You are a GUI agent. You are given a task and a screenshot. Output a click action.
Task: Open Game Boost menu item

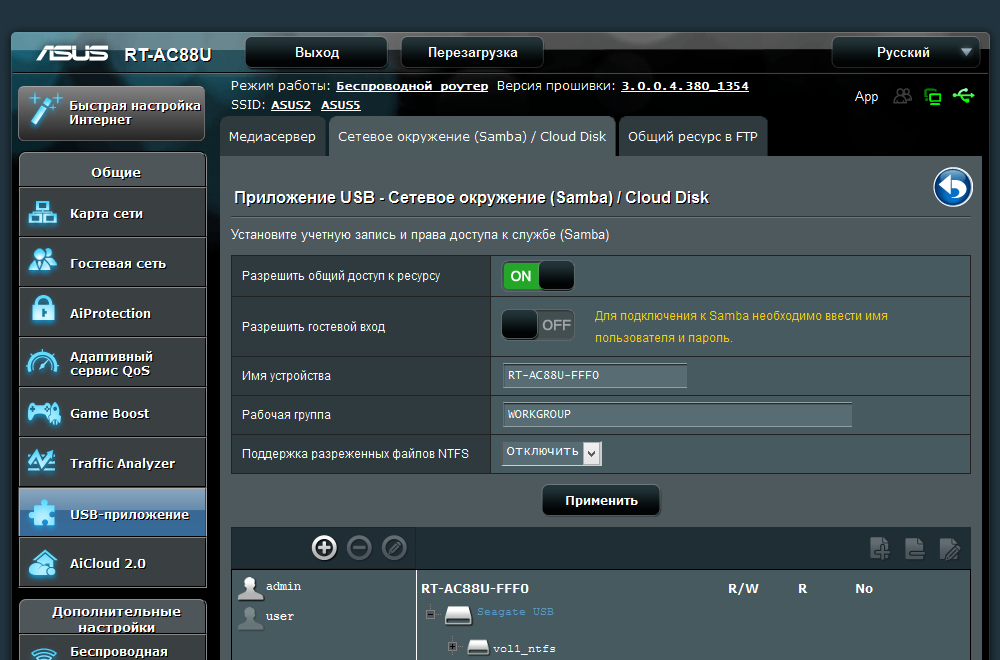(113, 413)
